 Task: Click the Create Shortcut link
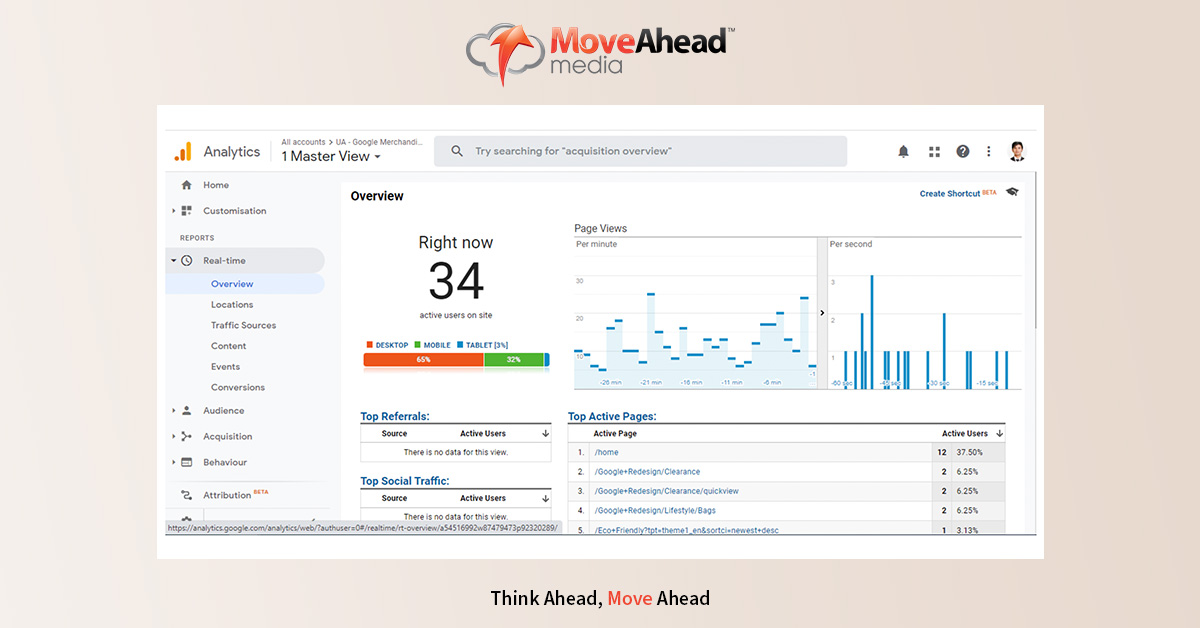point(950,193)
